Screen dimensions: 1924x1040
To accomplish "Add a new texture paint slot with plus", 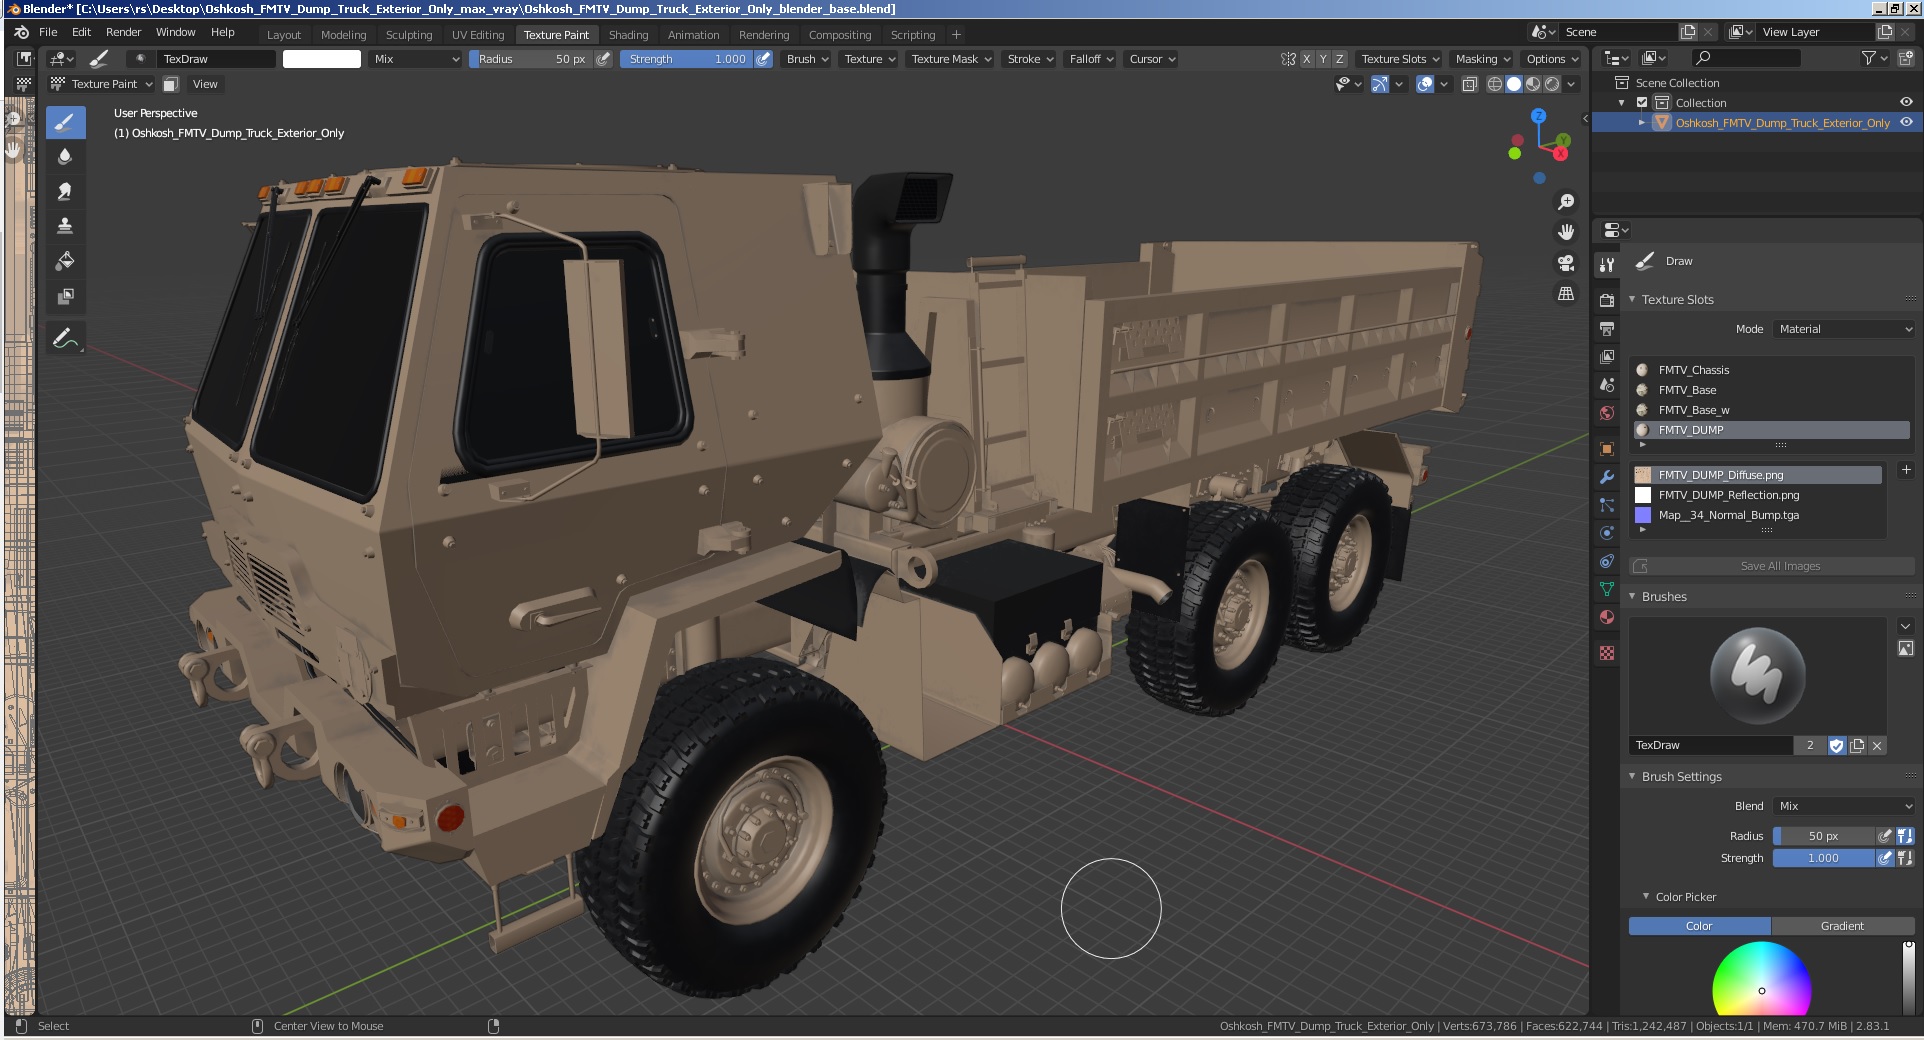I will click(x=1906, y=470).
